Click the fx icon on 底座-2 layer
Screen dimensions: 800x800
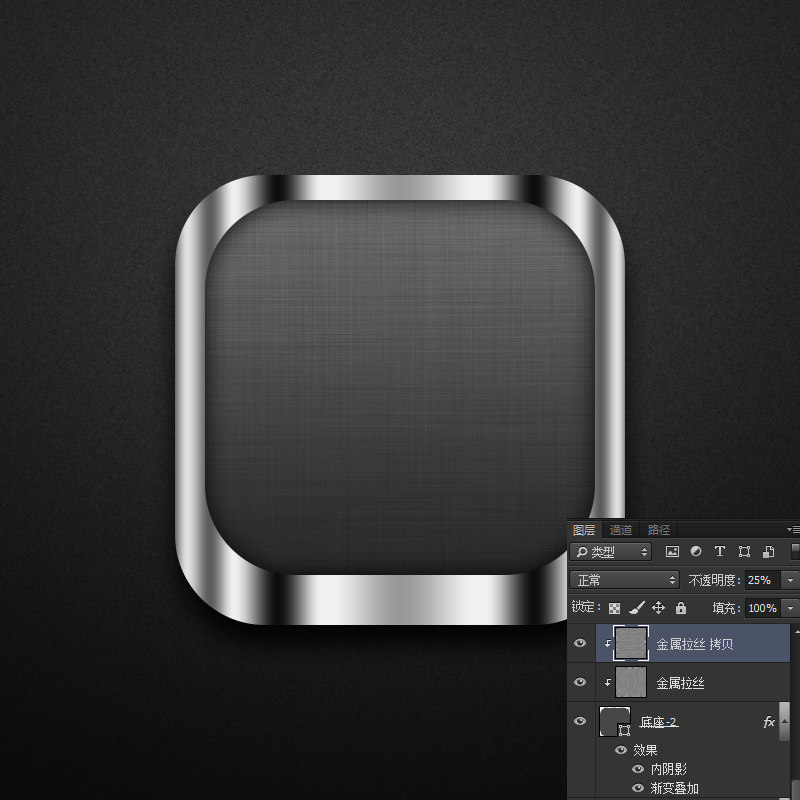[x=769, y=721]
